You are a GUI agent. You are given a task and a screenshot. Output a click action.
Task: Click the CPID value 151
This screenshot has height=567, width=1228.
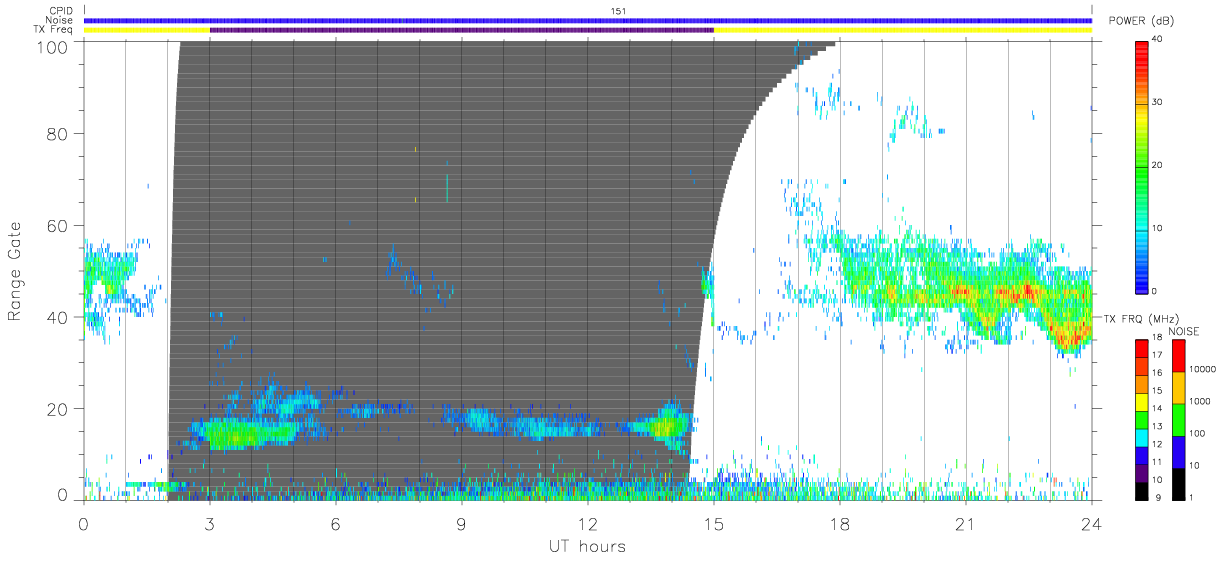617,11
